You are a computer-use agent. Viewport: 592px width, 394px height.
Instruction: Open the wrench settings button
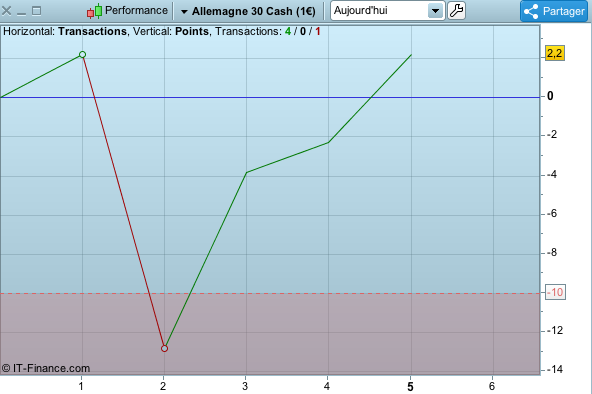point(456,11)
